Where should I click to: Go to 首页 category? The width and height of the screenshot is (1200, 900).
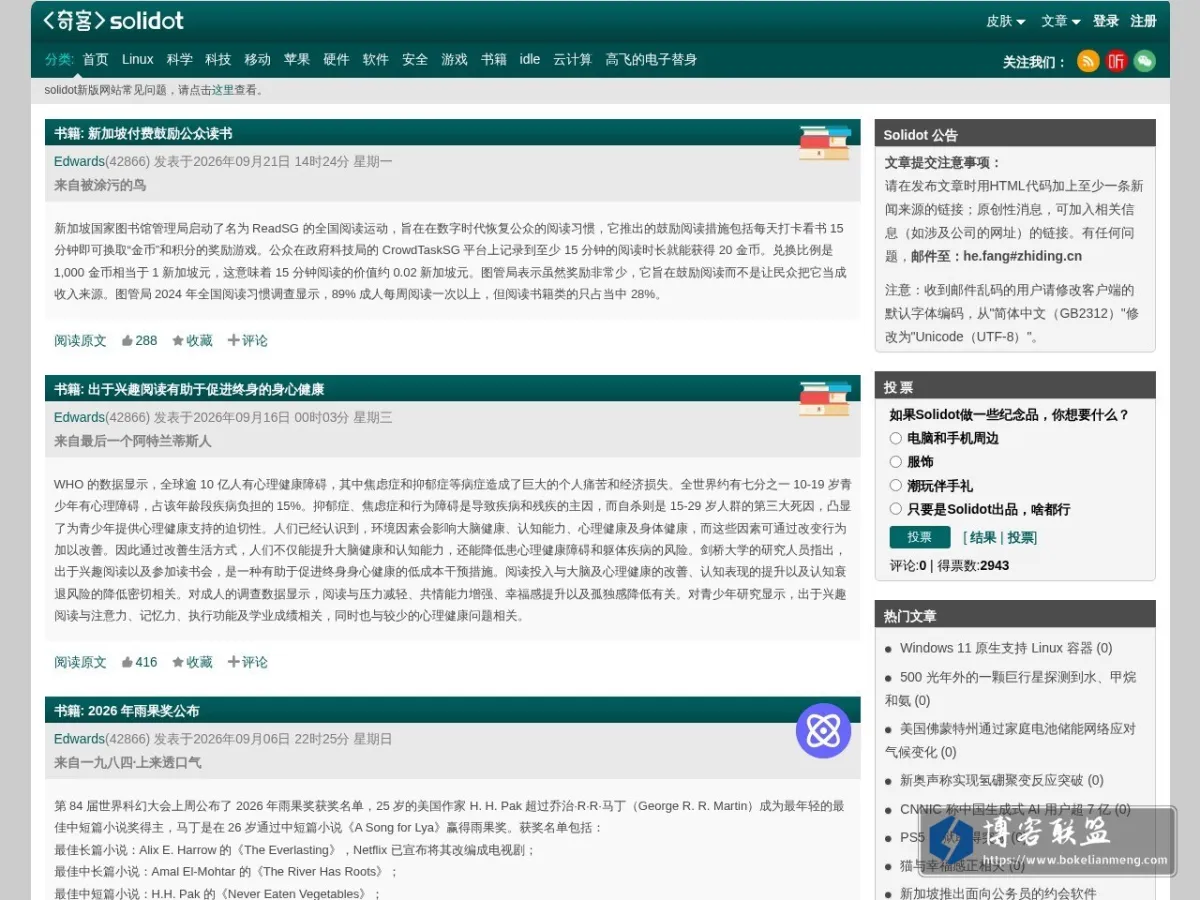click(x=96, y=59)
